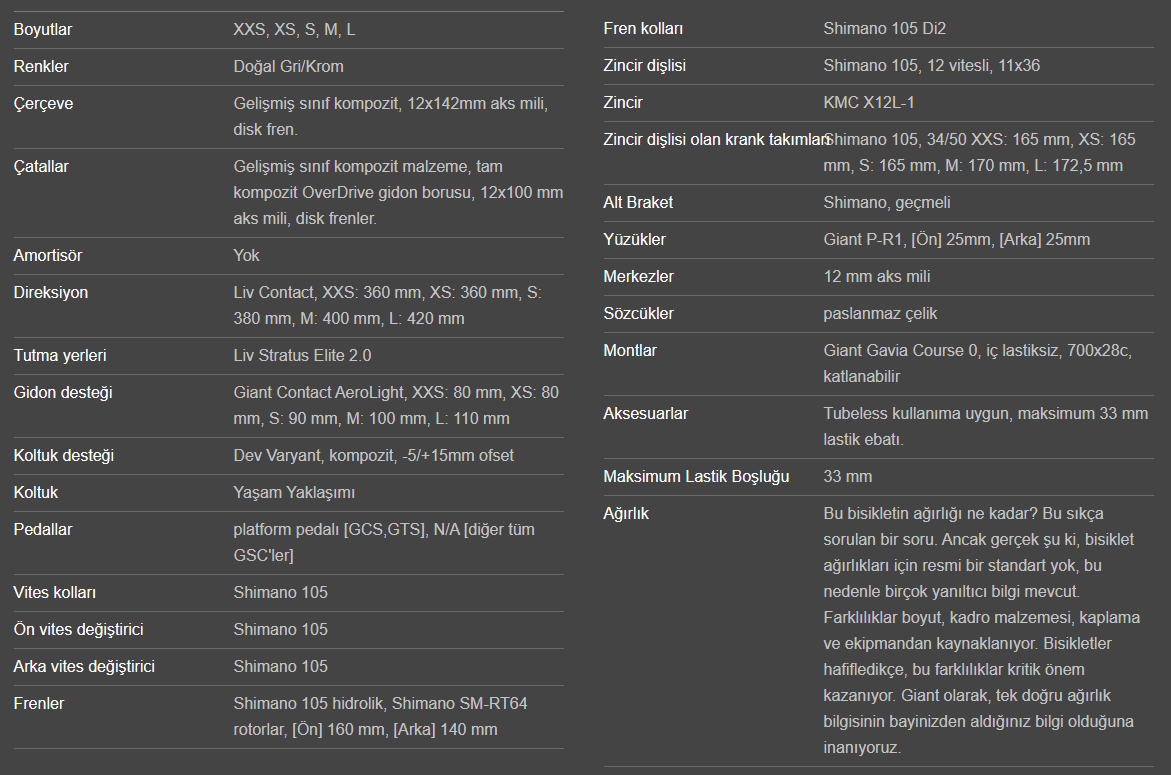Click the chain value 'KMC X12L-1'
The height and width of the screenshot is (775, 1171).
869,102
